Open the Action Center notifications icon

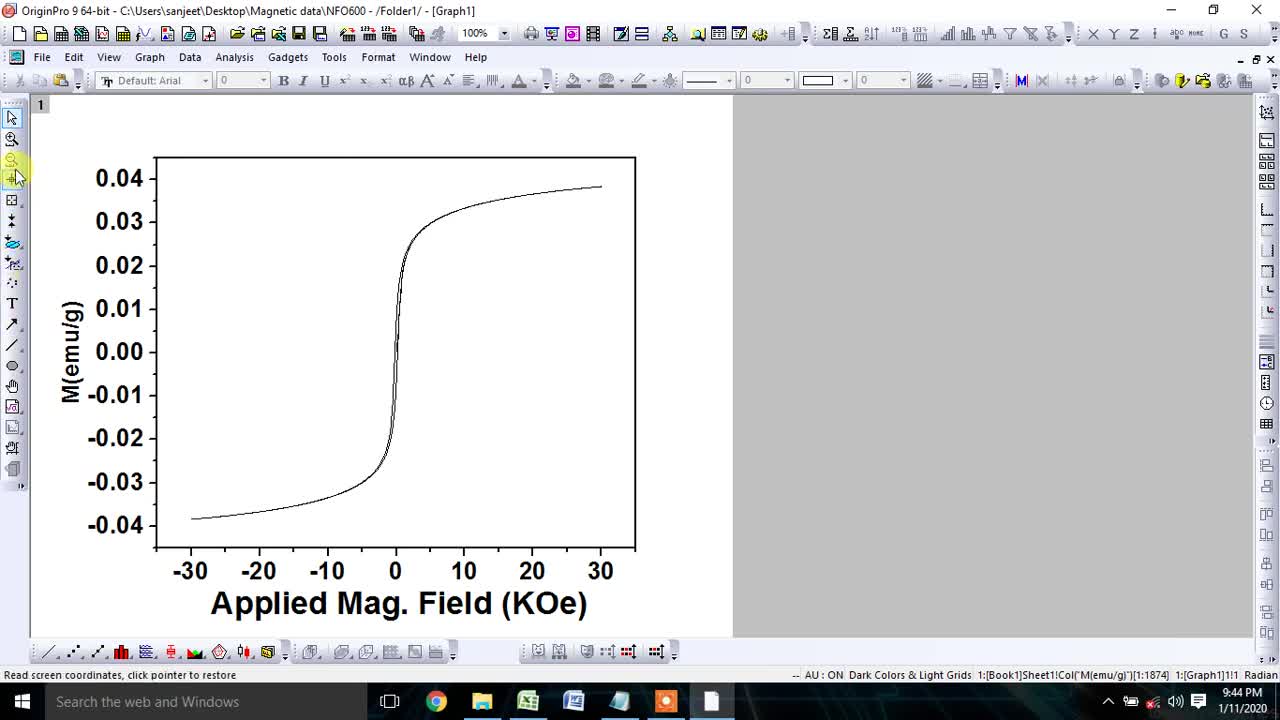click(x=1198, y=701)
